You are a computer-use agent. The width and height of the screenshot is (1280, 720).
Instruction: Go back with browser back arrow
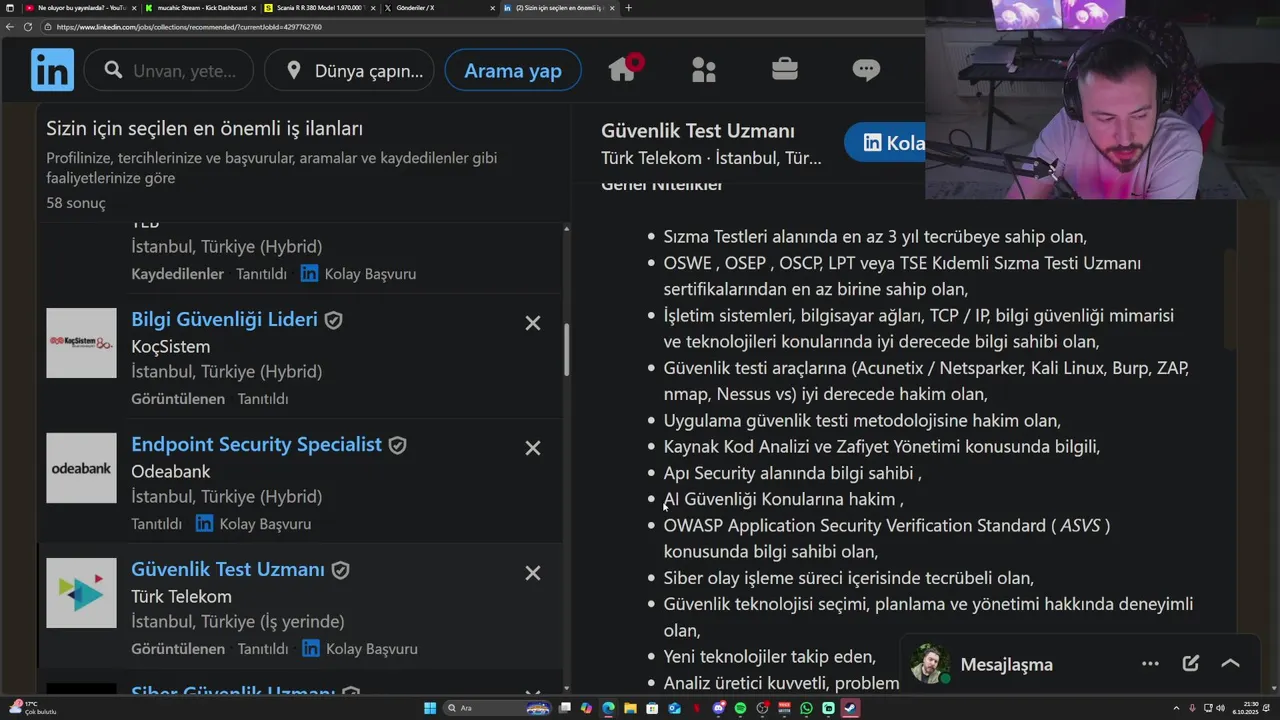point(10,27)
